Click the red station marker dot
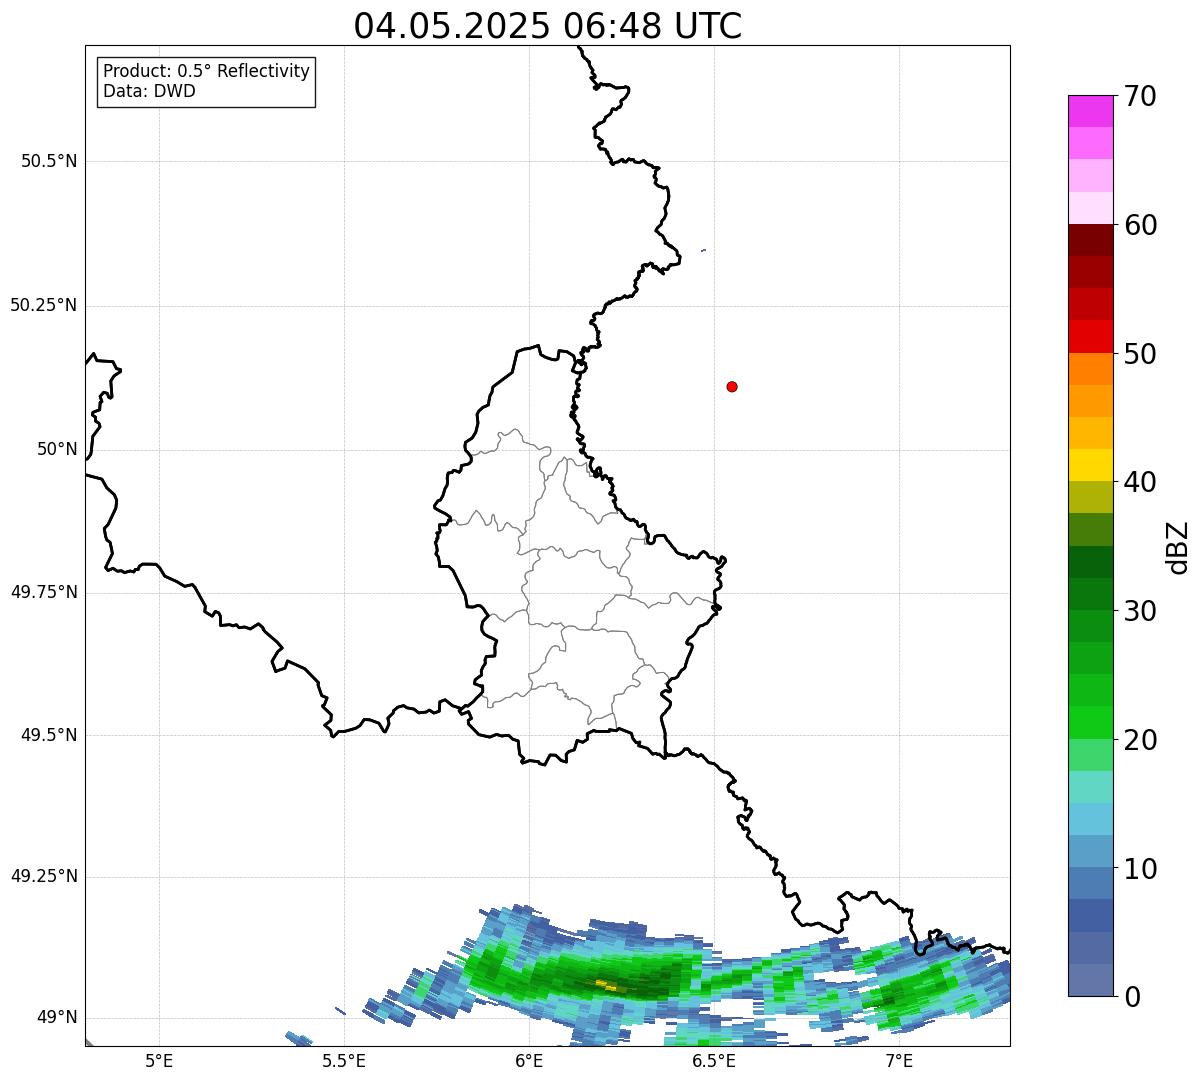 pyautogui.click(x=732, y=386)
